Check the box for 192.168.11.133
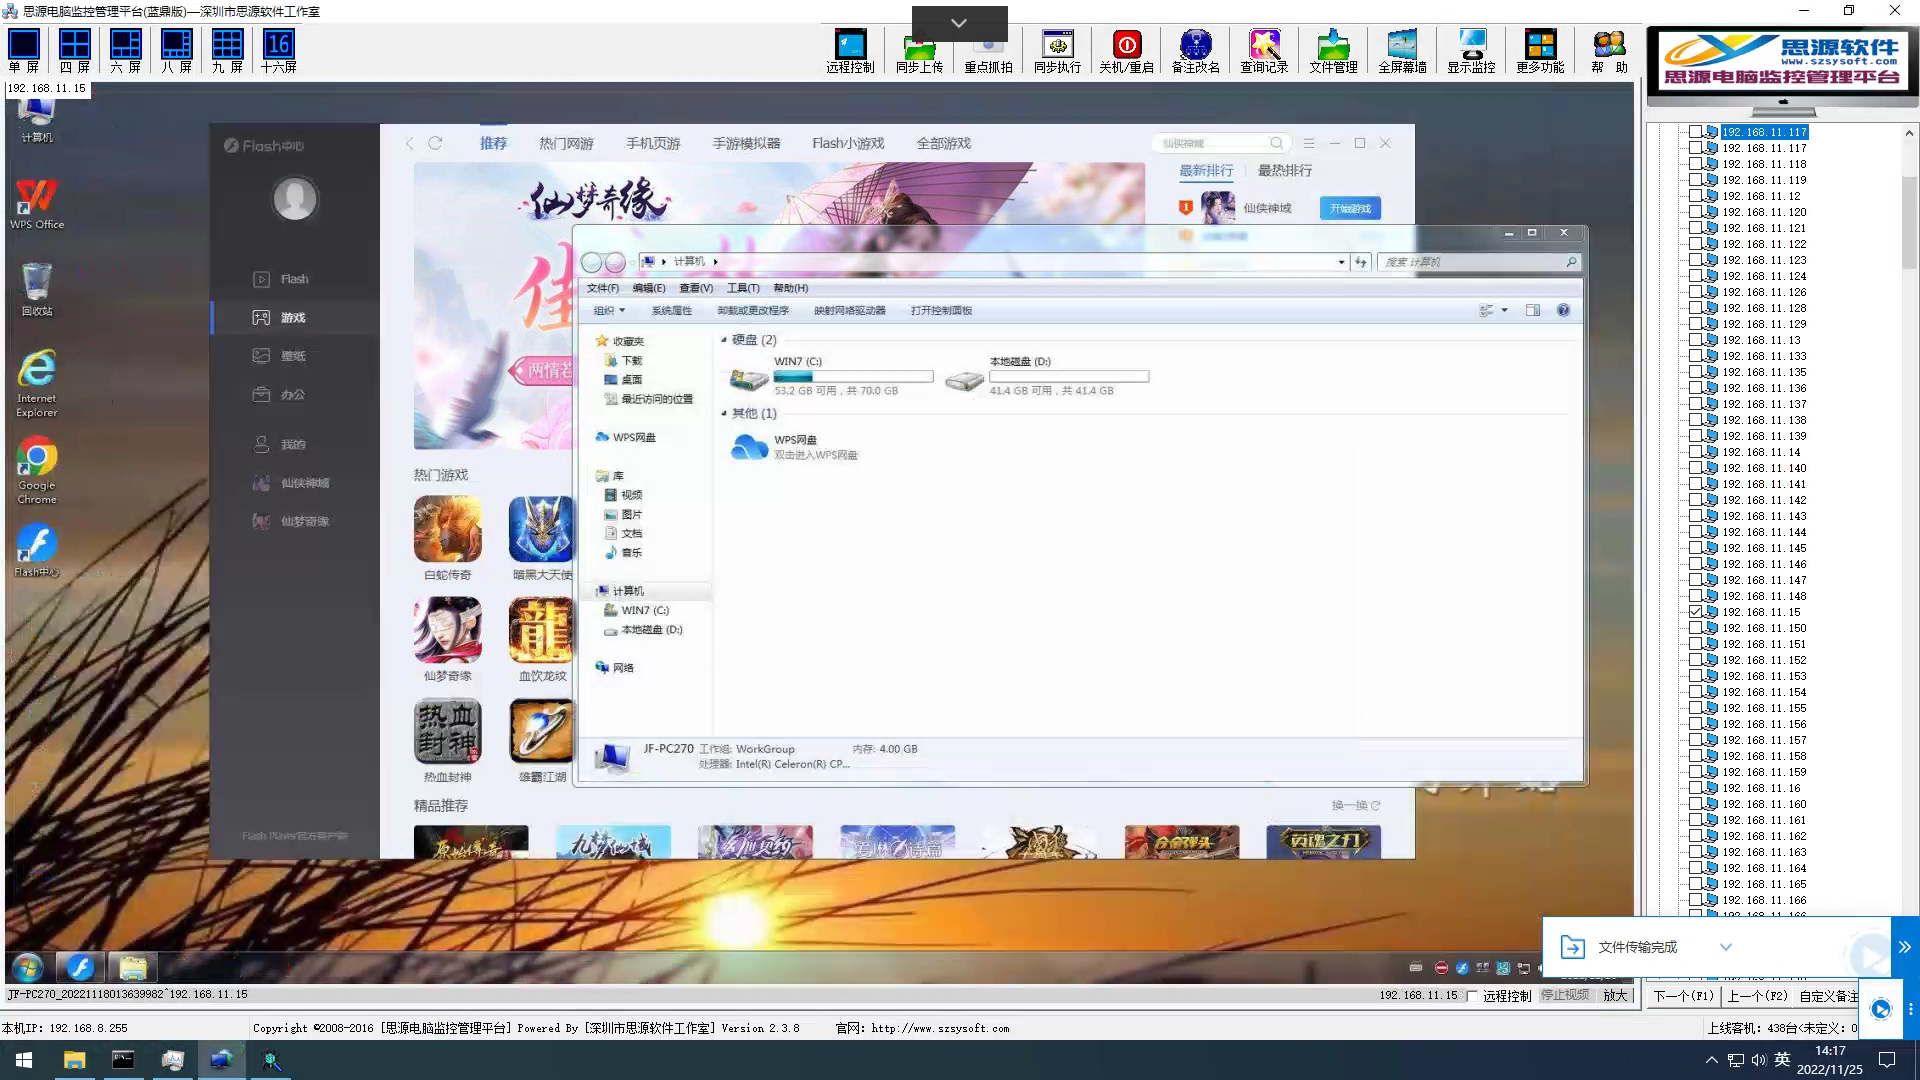The width and height of the screenshot is (1920, 1080). [1695, 356]
